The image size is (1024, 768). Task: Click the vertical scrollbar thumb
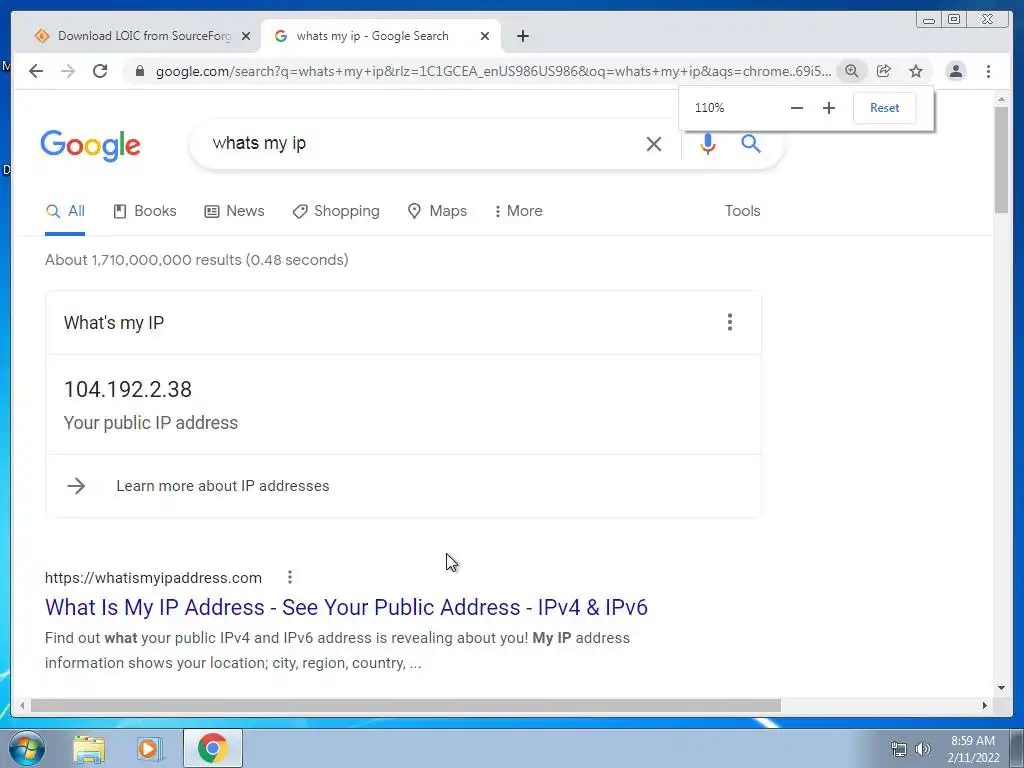click(x=1001, y=159)
